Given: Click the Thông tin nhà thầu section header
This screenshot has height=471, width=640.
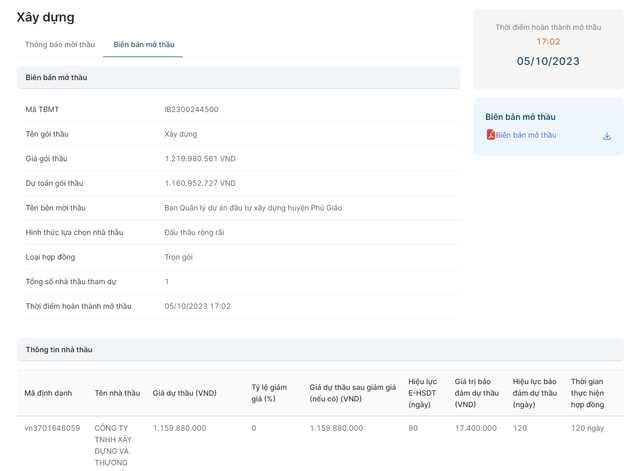Looking at the screenshot, I should coord(59,349).
